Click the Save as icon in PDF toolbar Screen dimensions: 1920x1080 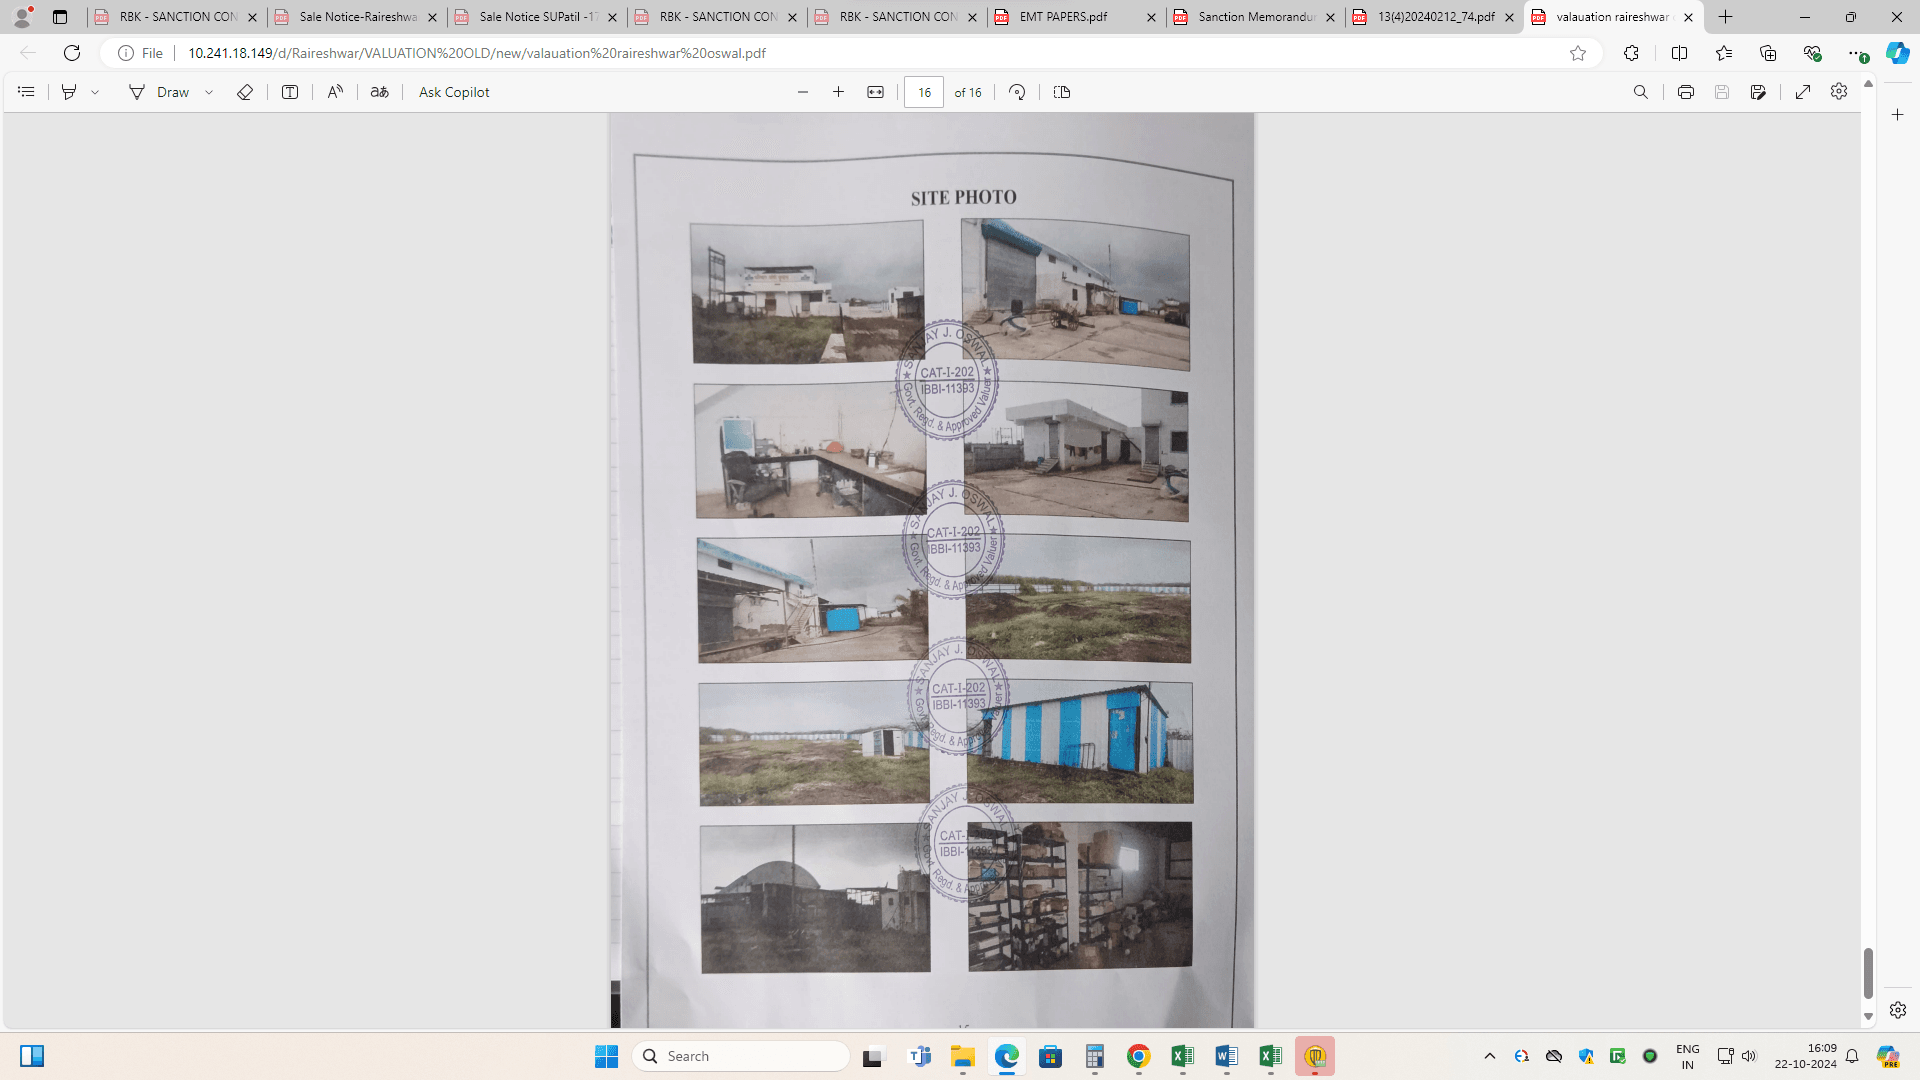click(x=1758, y=92)
